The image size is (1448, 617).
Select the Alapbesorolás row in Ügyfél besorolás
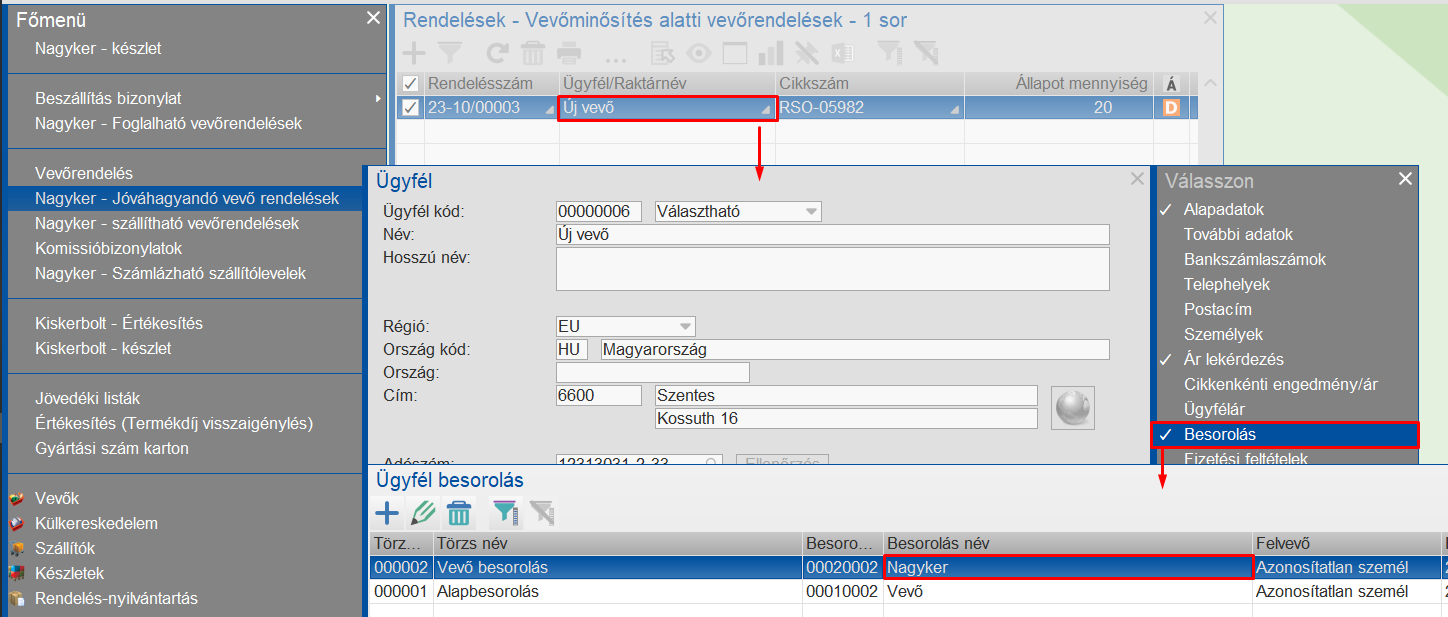[908, 591]
